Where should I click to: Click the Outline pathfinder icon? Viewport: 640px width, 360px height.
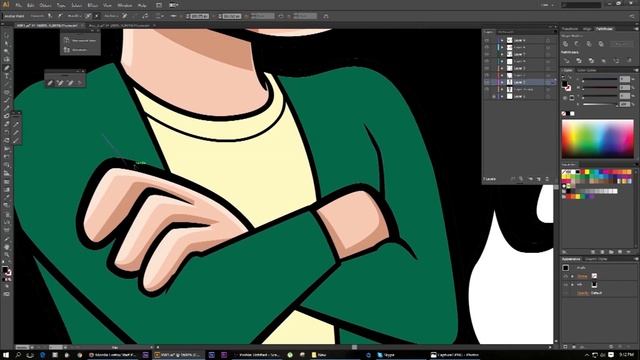pos(616,60)
